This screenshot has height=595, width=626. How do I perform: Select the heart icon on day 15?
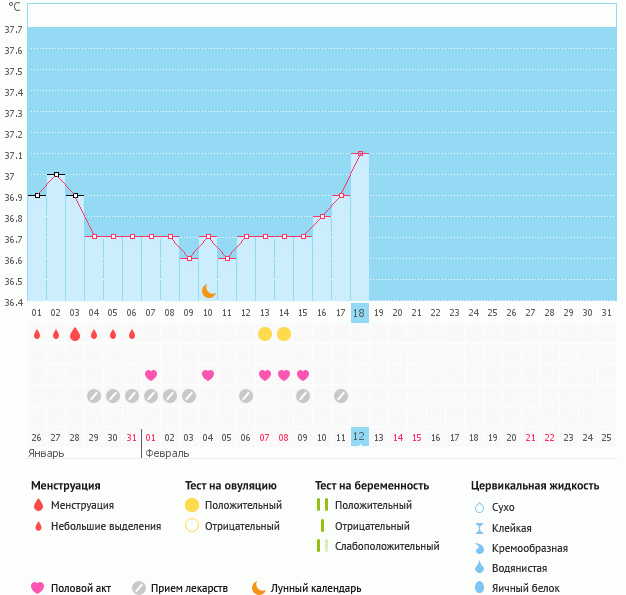tap(303, 375)
